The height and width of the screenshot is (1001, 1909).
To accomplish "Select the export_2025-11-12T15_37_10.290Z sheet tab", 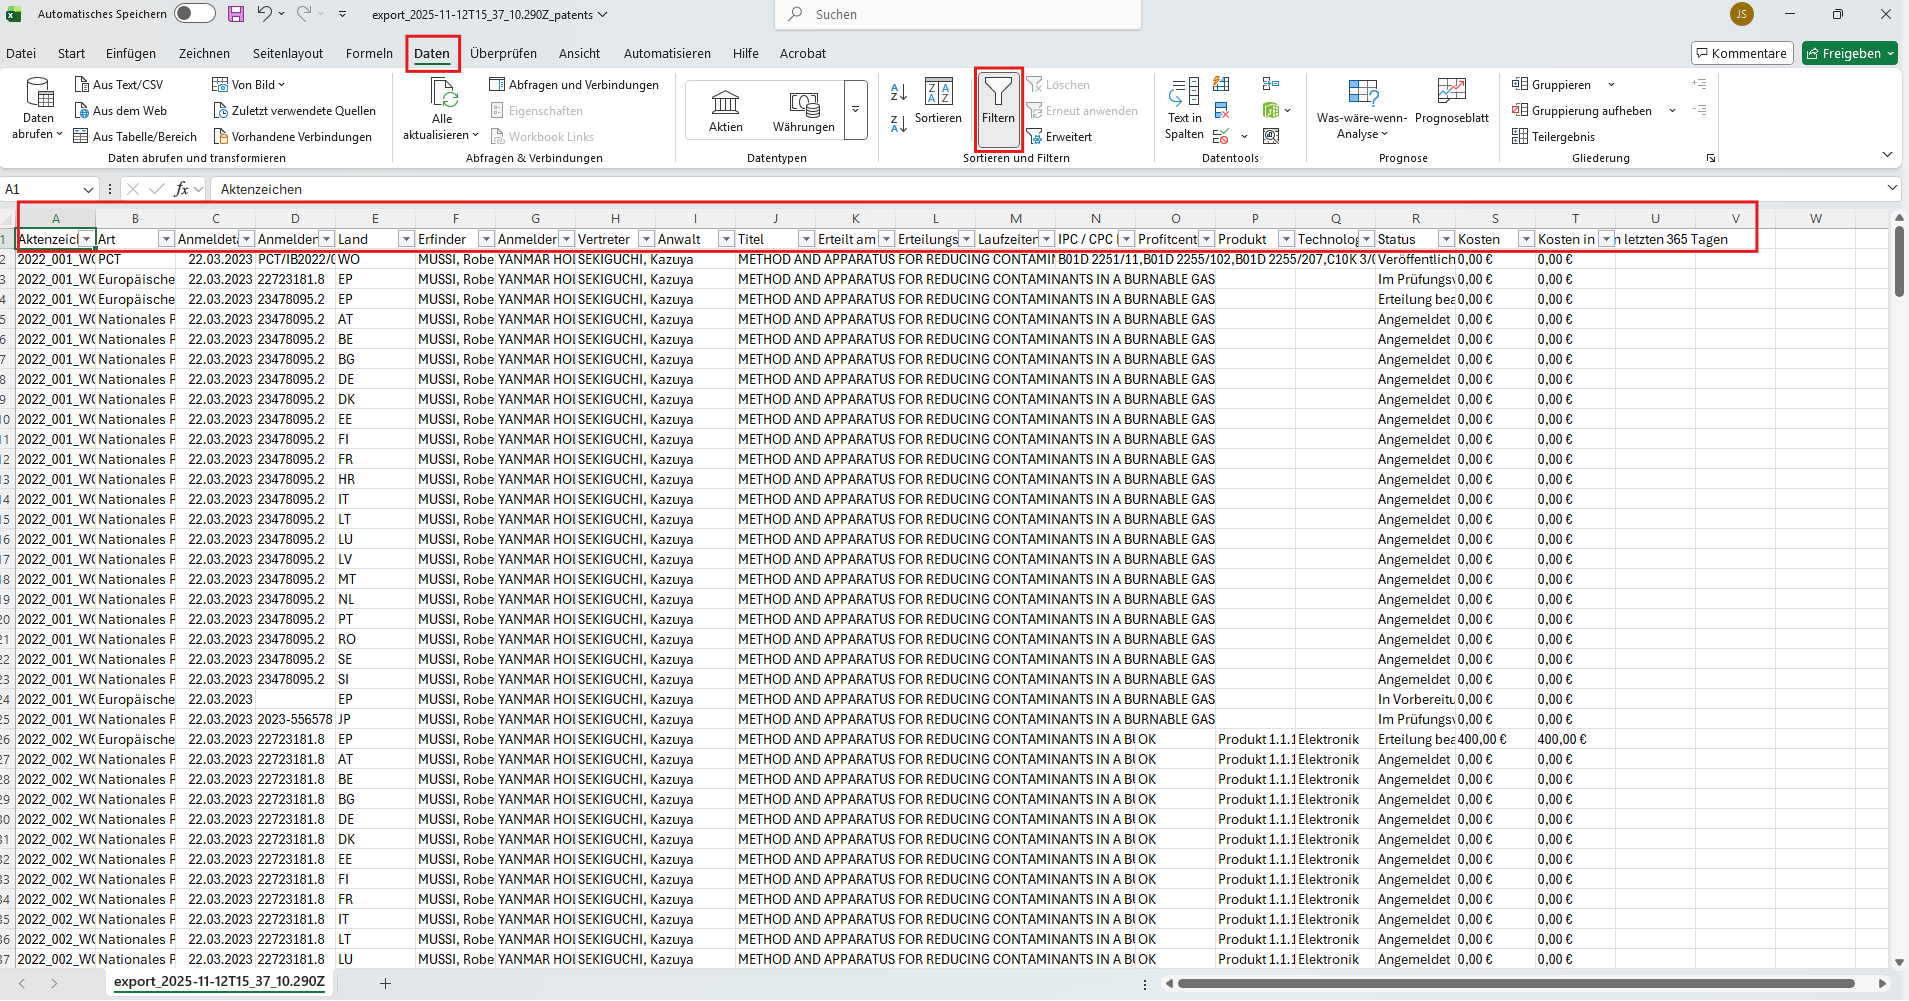I will click(x=219, y=982).
